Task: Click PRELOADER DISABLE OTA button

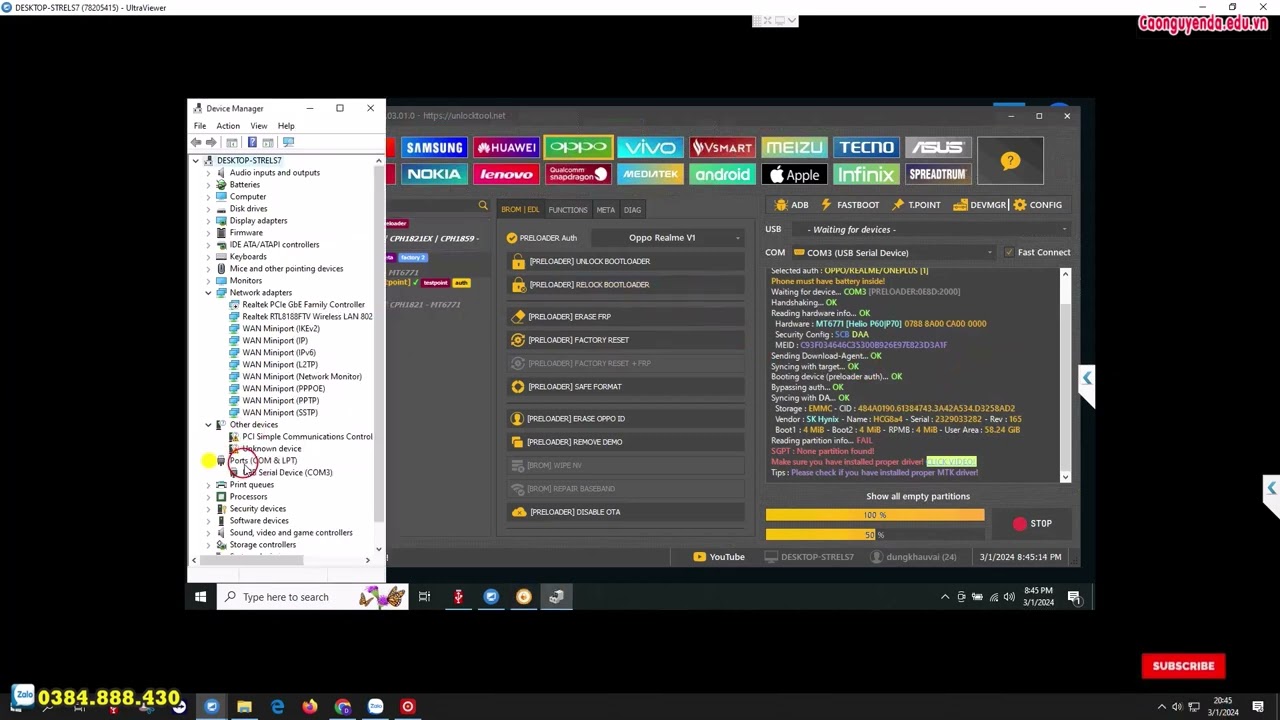Action: point(626,512)
